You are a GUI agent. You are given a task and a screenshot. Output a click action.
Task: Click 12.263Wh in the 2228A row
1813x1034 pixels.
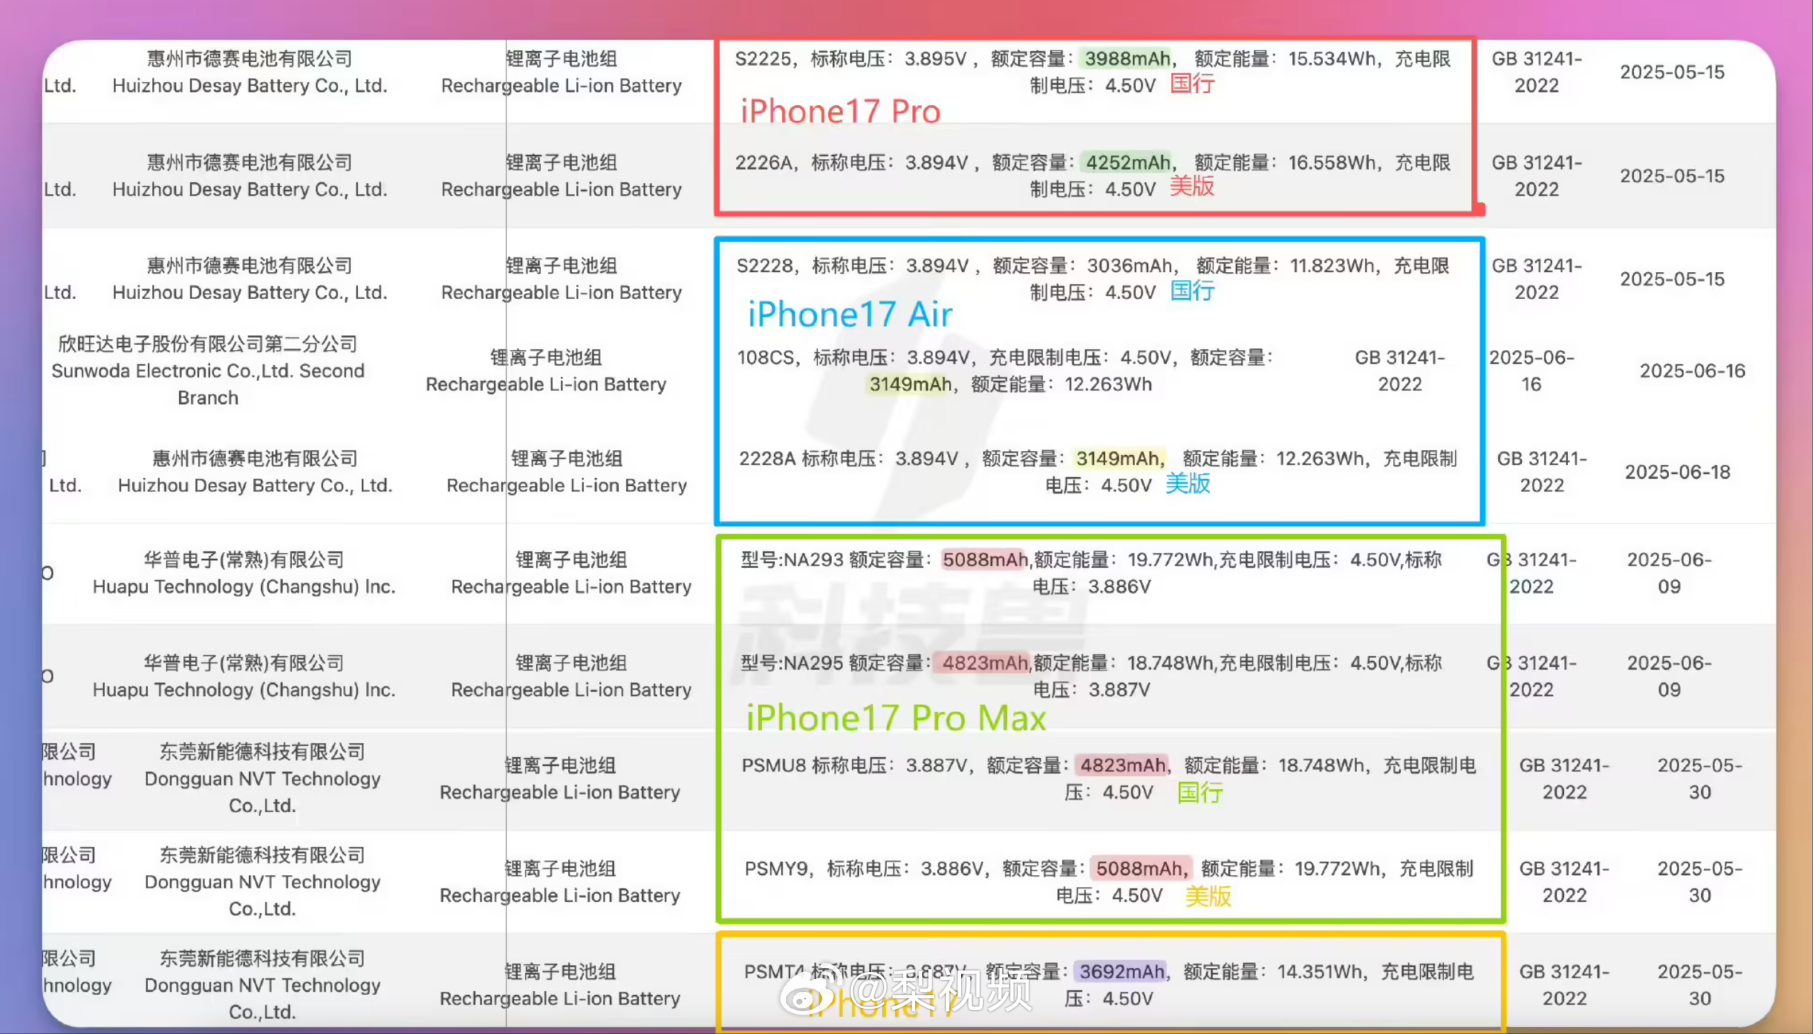pos(1320,459)
